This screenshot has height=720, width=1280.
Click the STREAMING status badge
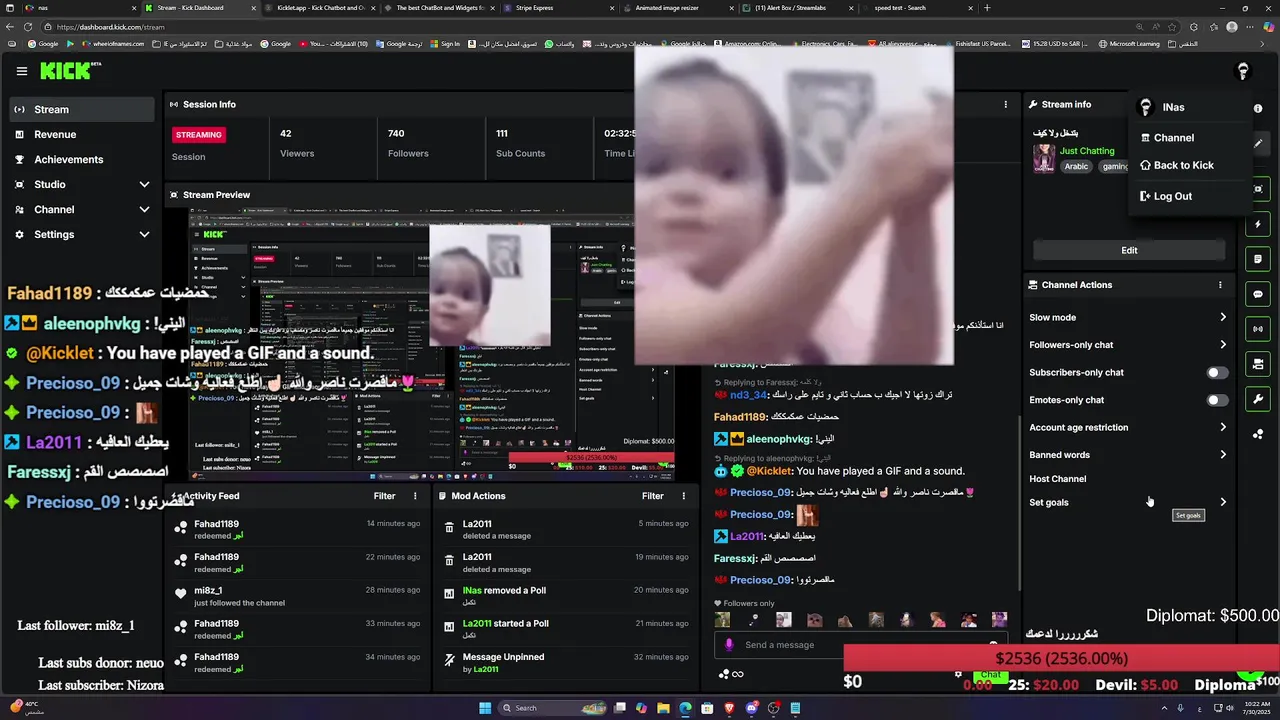(199, 134)
